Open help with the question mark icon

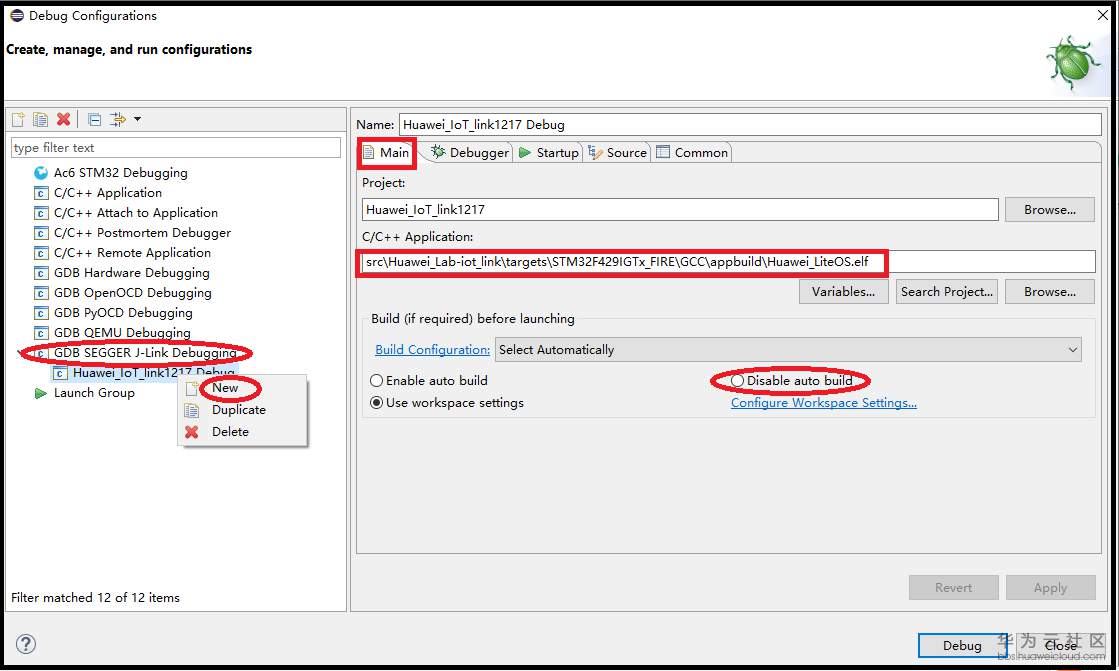coord(26,644)
